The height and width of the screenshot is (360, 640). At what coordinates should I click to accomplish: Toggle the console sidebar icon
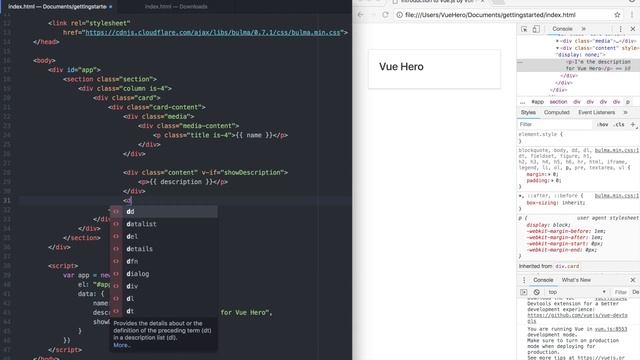(524, 292)
